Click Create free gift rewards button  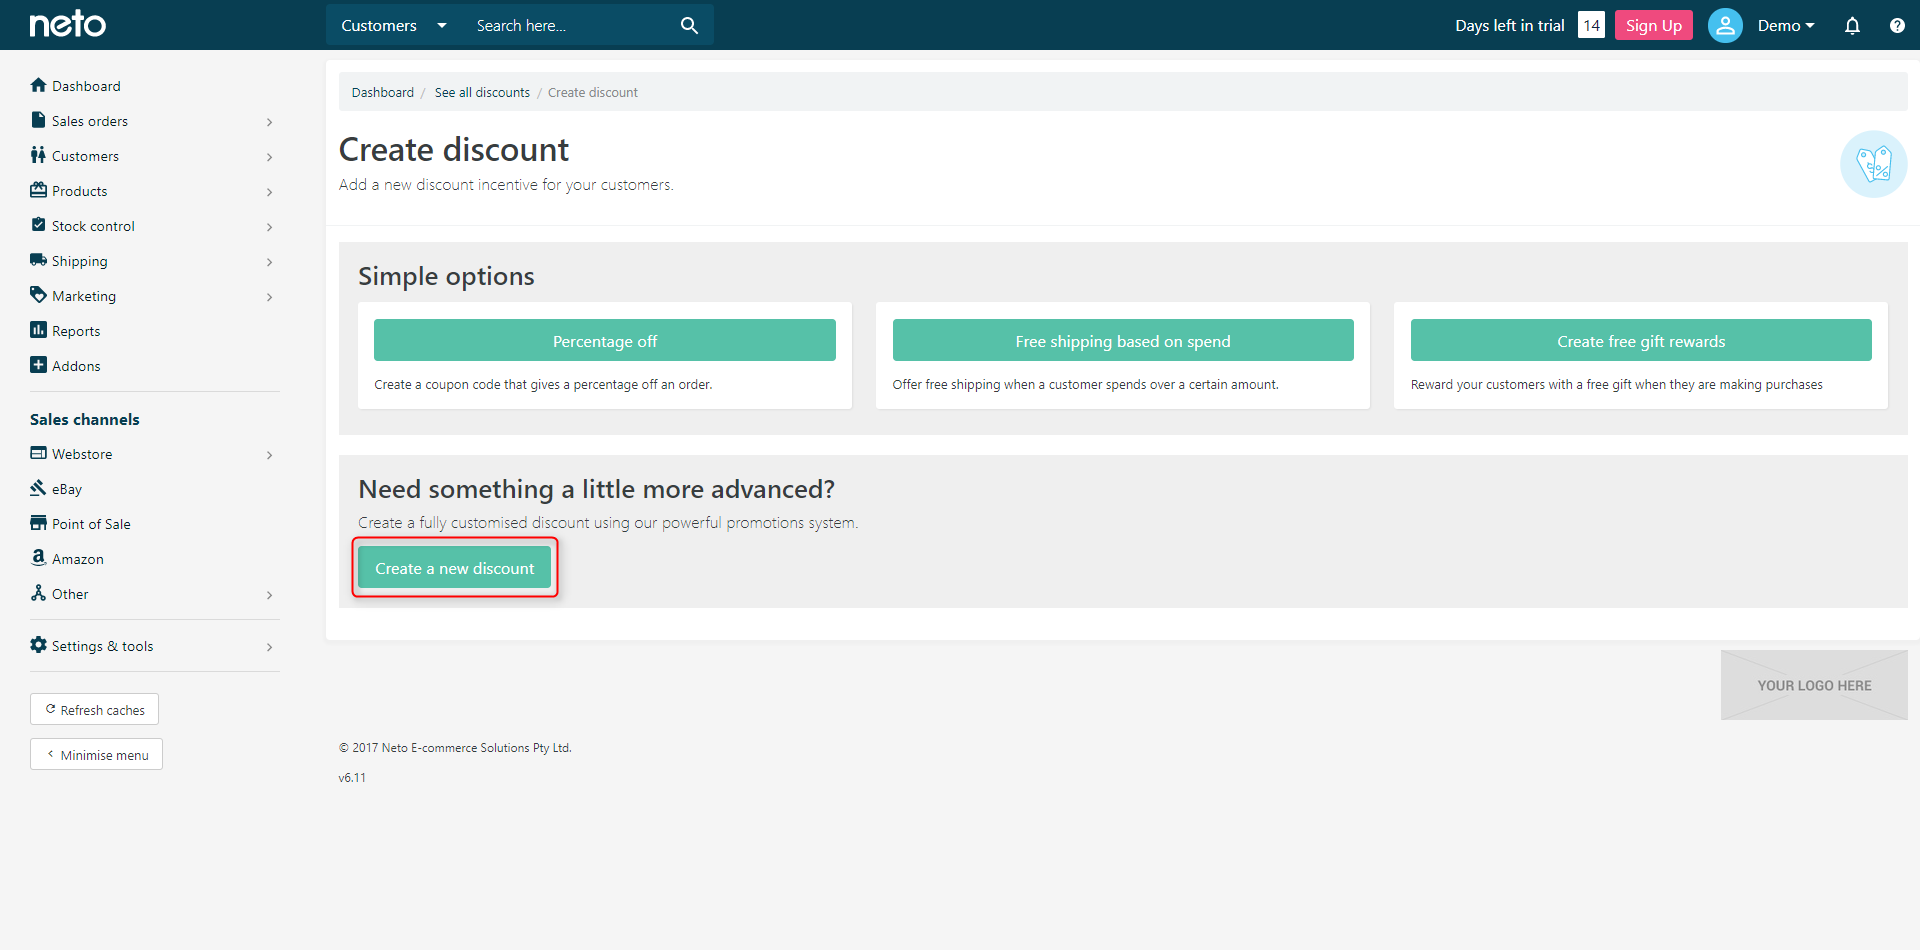pyautogui.click(x=1641, y=340)
